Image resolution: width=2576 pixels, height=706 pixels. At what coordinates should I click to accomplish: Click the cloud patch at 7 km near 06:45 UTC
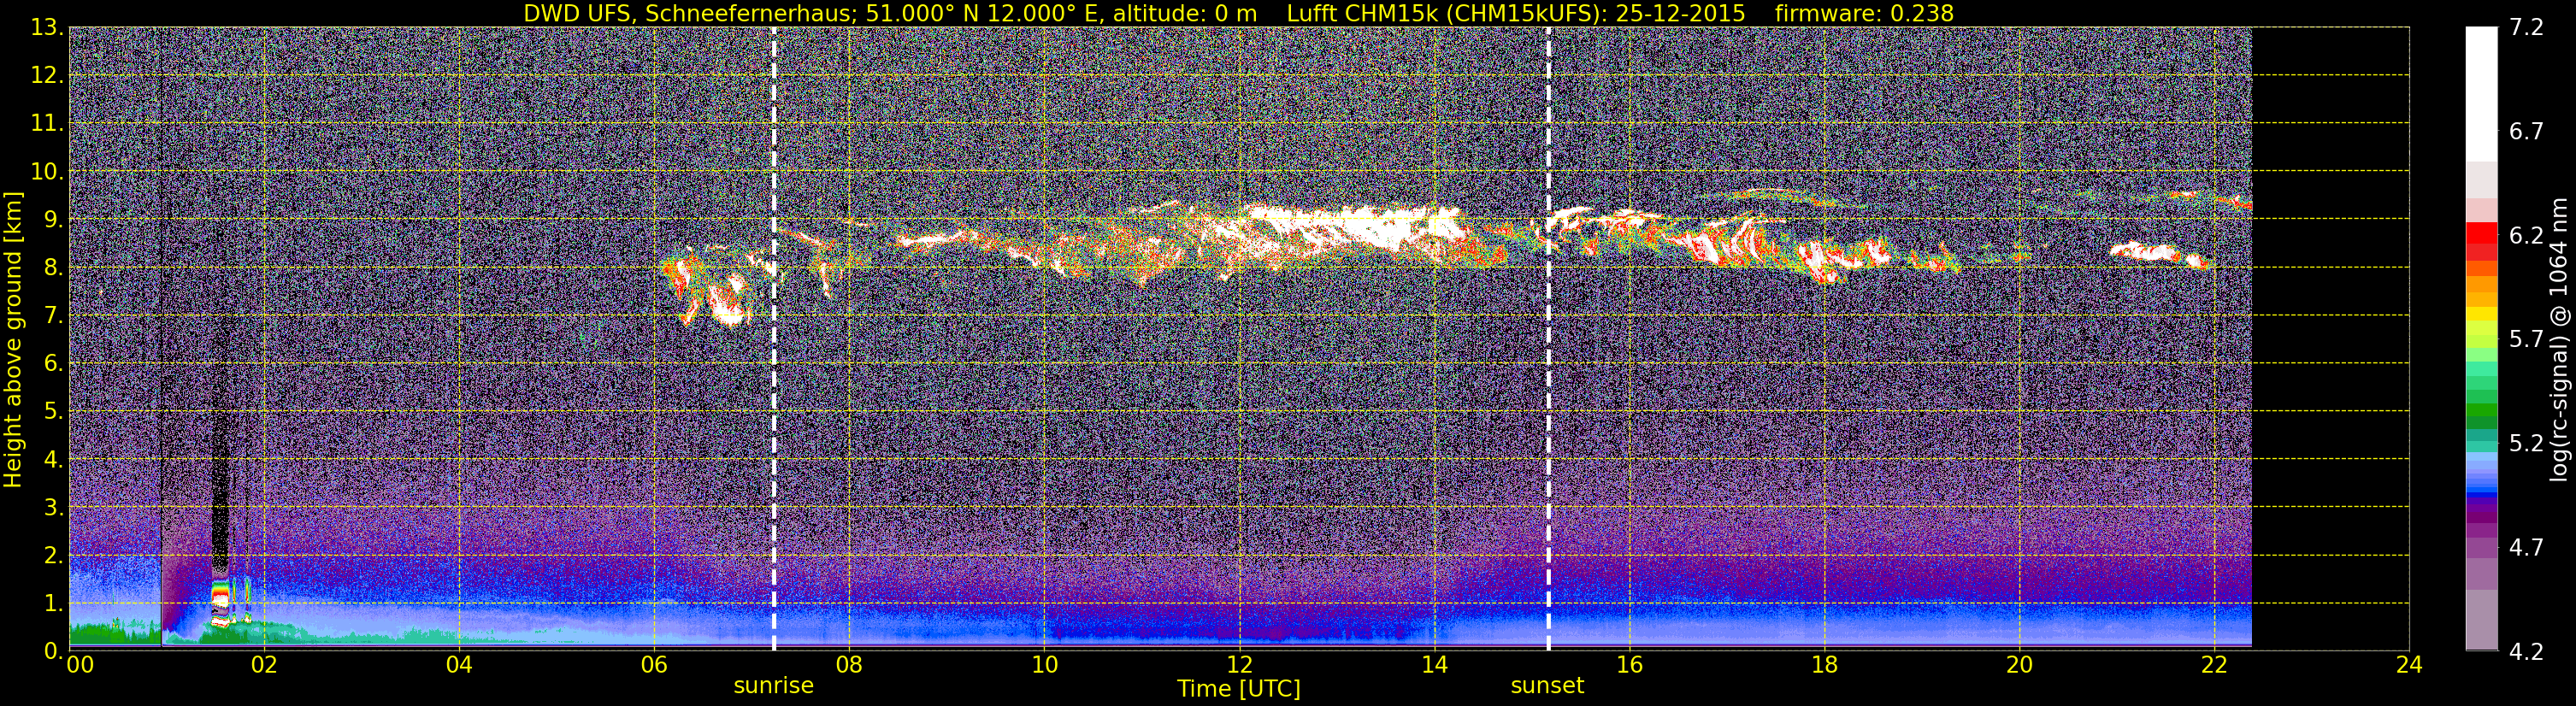tap(727, 300)
